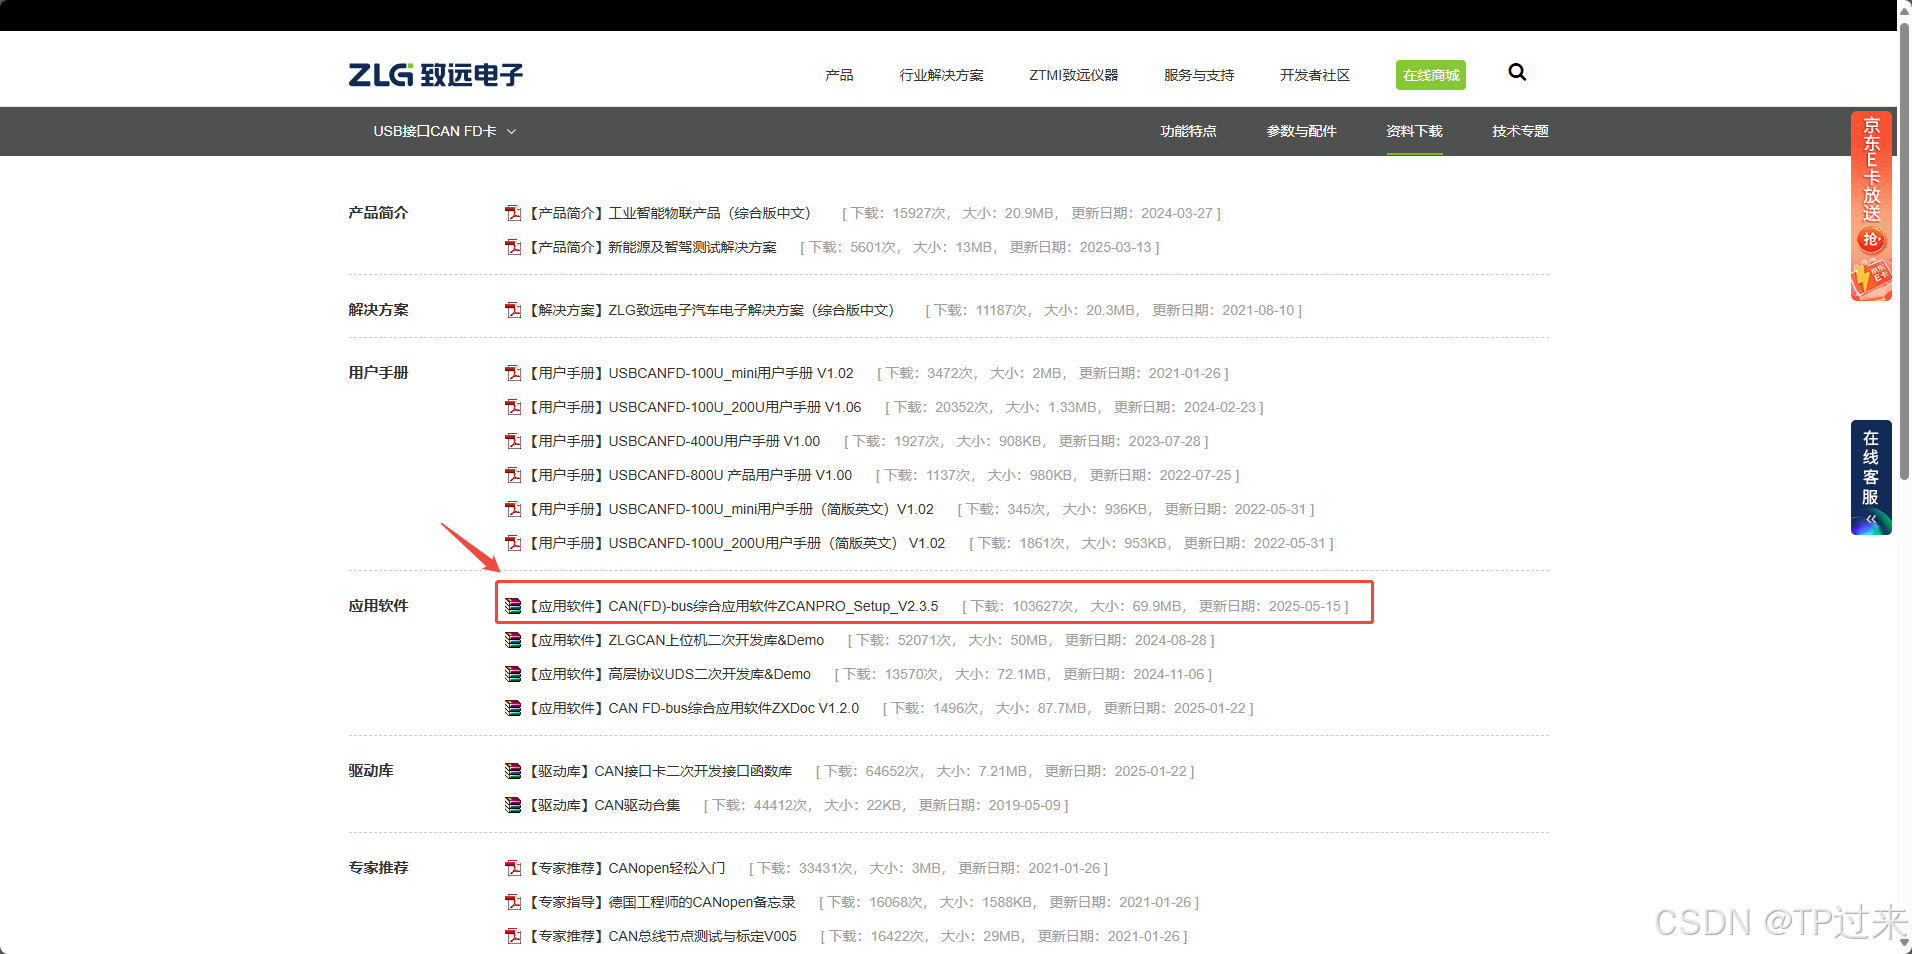Click the 京东E卡放送 side banner
This screenshot has height=954, width=1912.
coord(1871,206)
